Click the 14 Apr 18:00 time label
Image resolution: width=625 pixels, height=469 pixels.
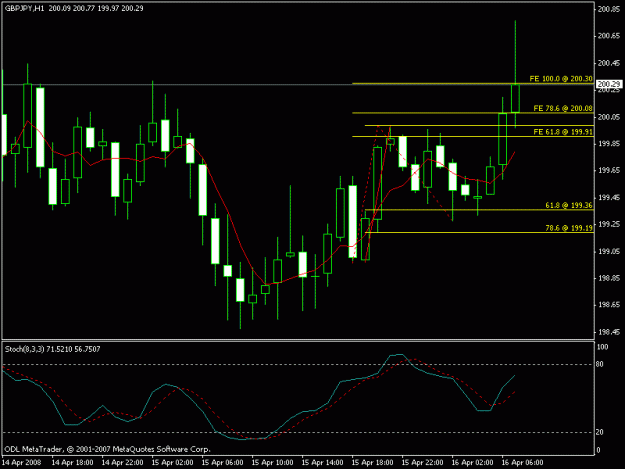[x=73, y=463]
